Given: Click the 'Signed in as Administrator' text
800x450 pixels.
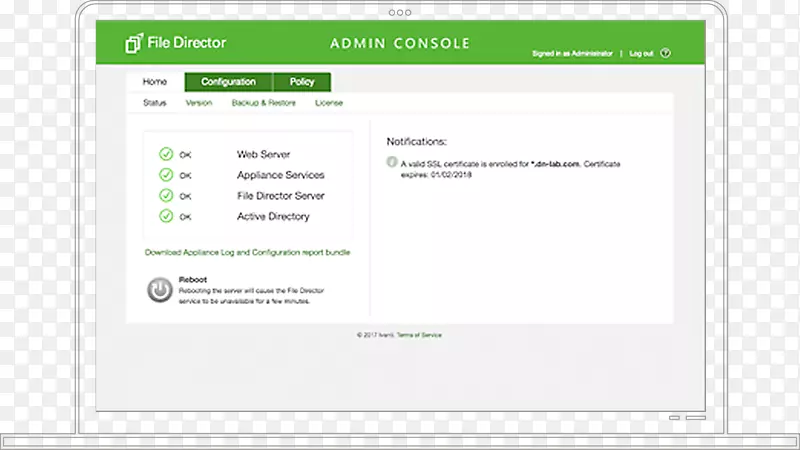Looking at the screenshot, I should 572,54.
